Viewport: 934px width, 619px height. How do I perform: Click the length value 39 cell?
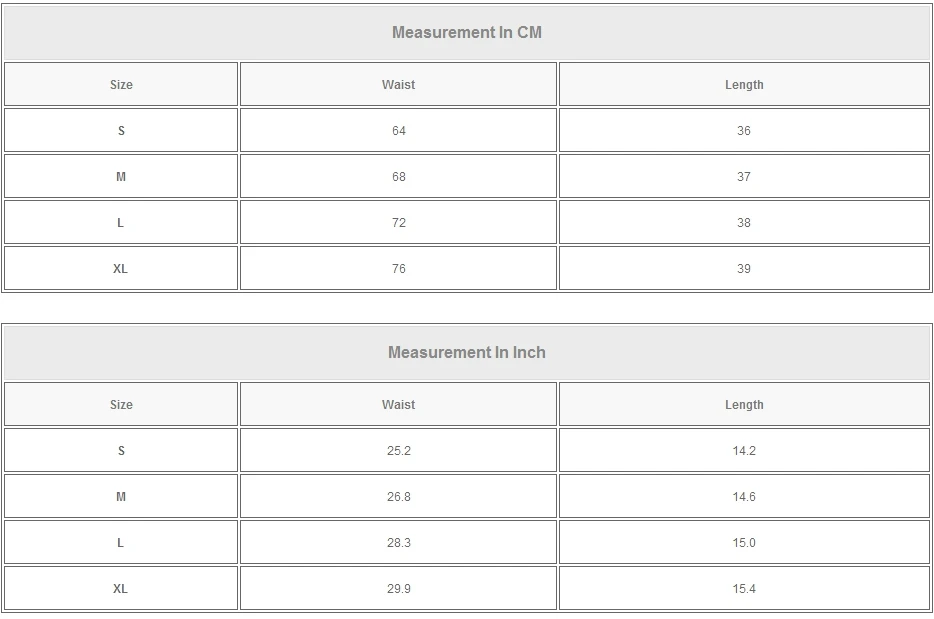coord(743,269)
